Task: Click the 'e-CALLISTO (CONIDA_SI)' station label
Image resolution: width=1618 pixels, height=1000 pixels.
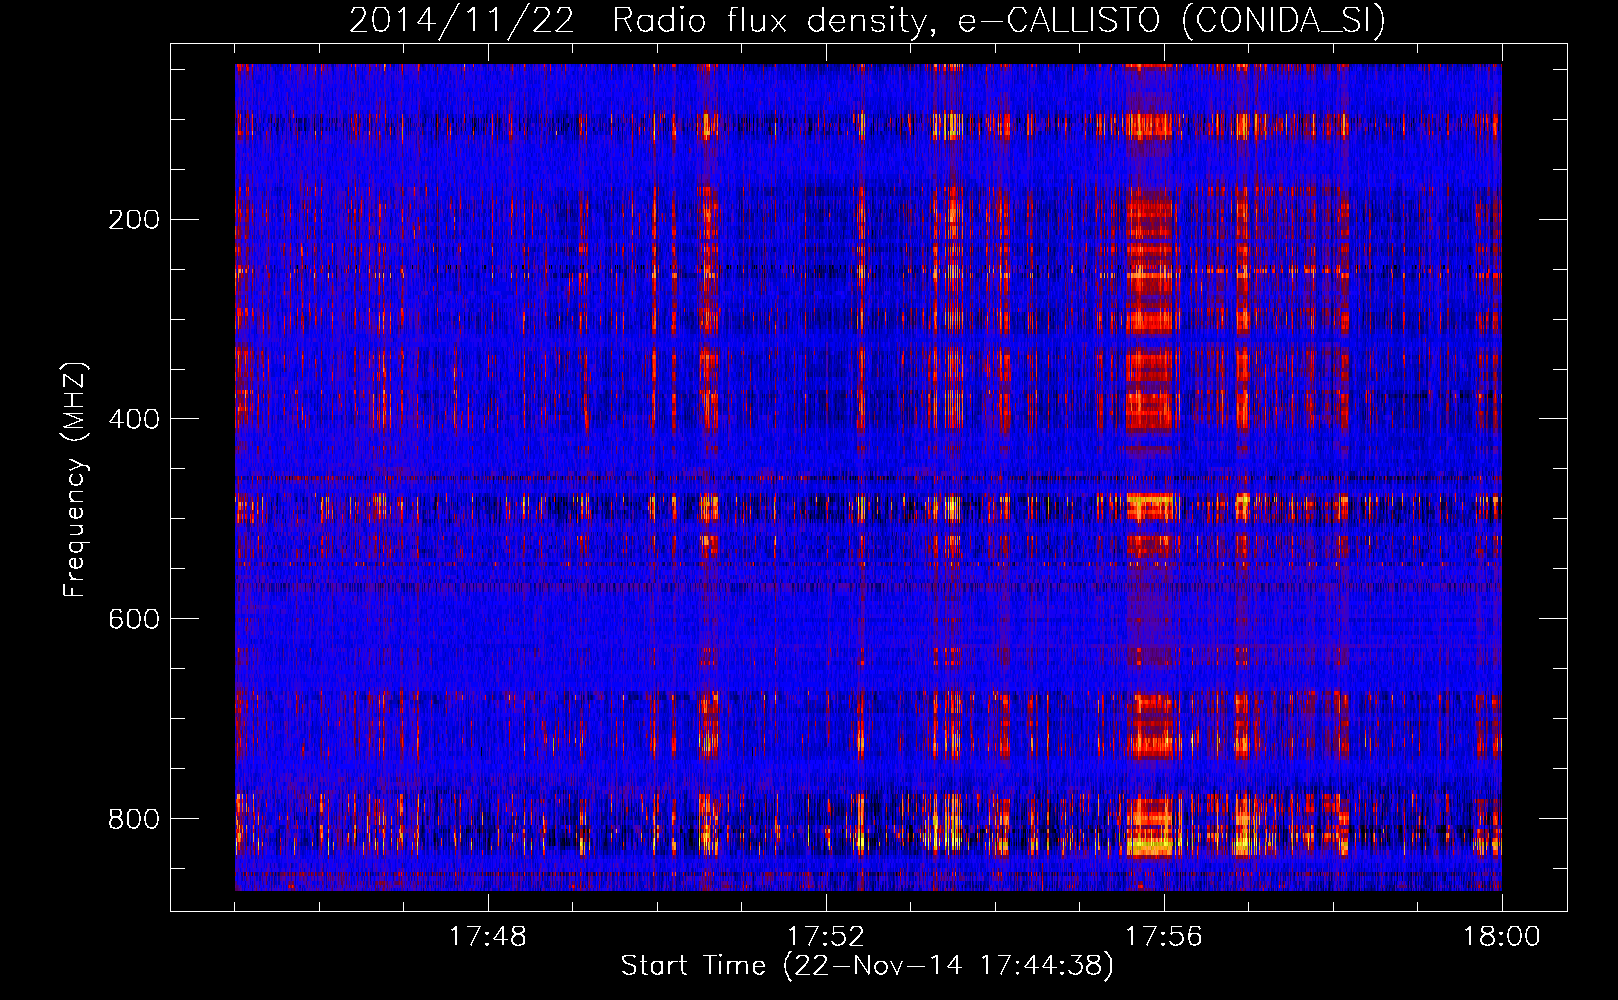Action: pos(1172,20)
